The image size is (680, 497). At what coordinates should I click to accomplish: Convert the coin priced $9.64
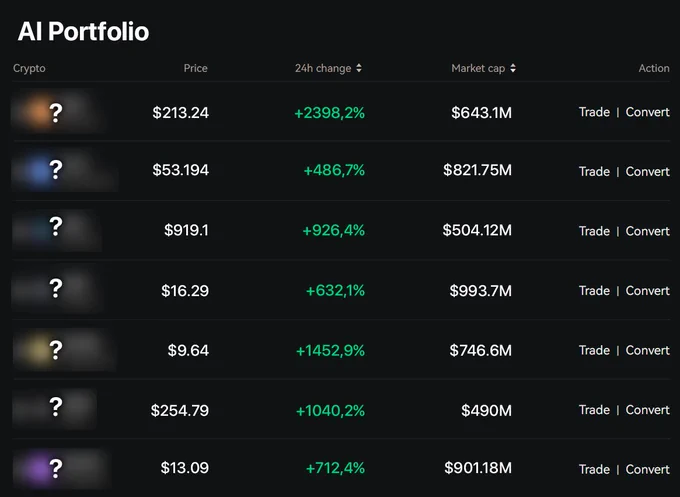click(647, 350)
